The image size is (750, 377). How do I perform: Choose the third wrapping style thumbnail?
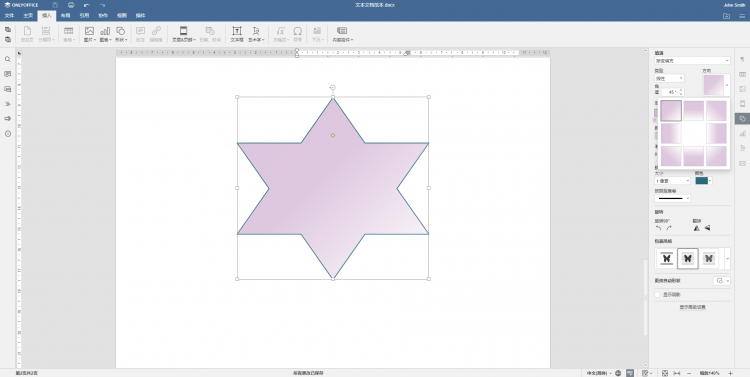(708, 258)
